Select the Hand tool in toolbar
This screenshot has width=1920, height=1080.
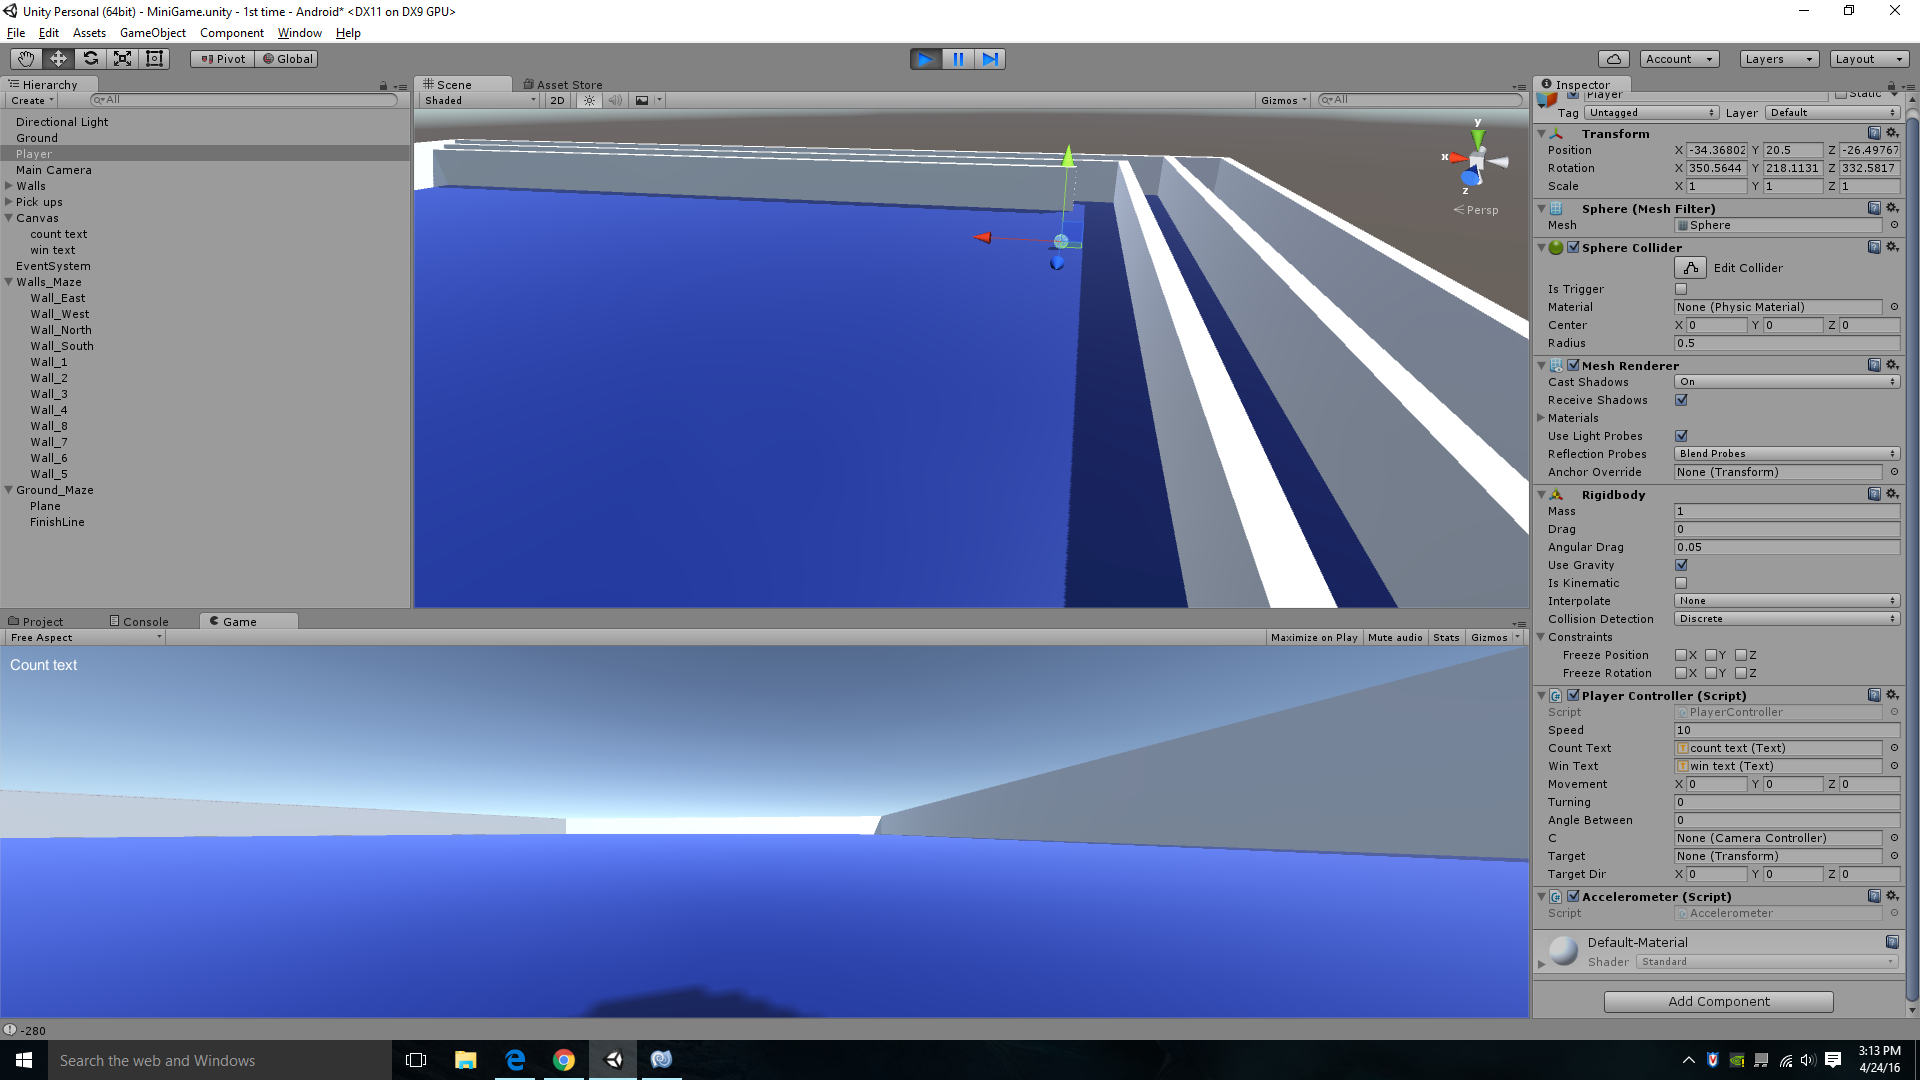tap(26, 59)
